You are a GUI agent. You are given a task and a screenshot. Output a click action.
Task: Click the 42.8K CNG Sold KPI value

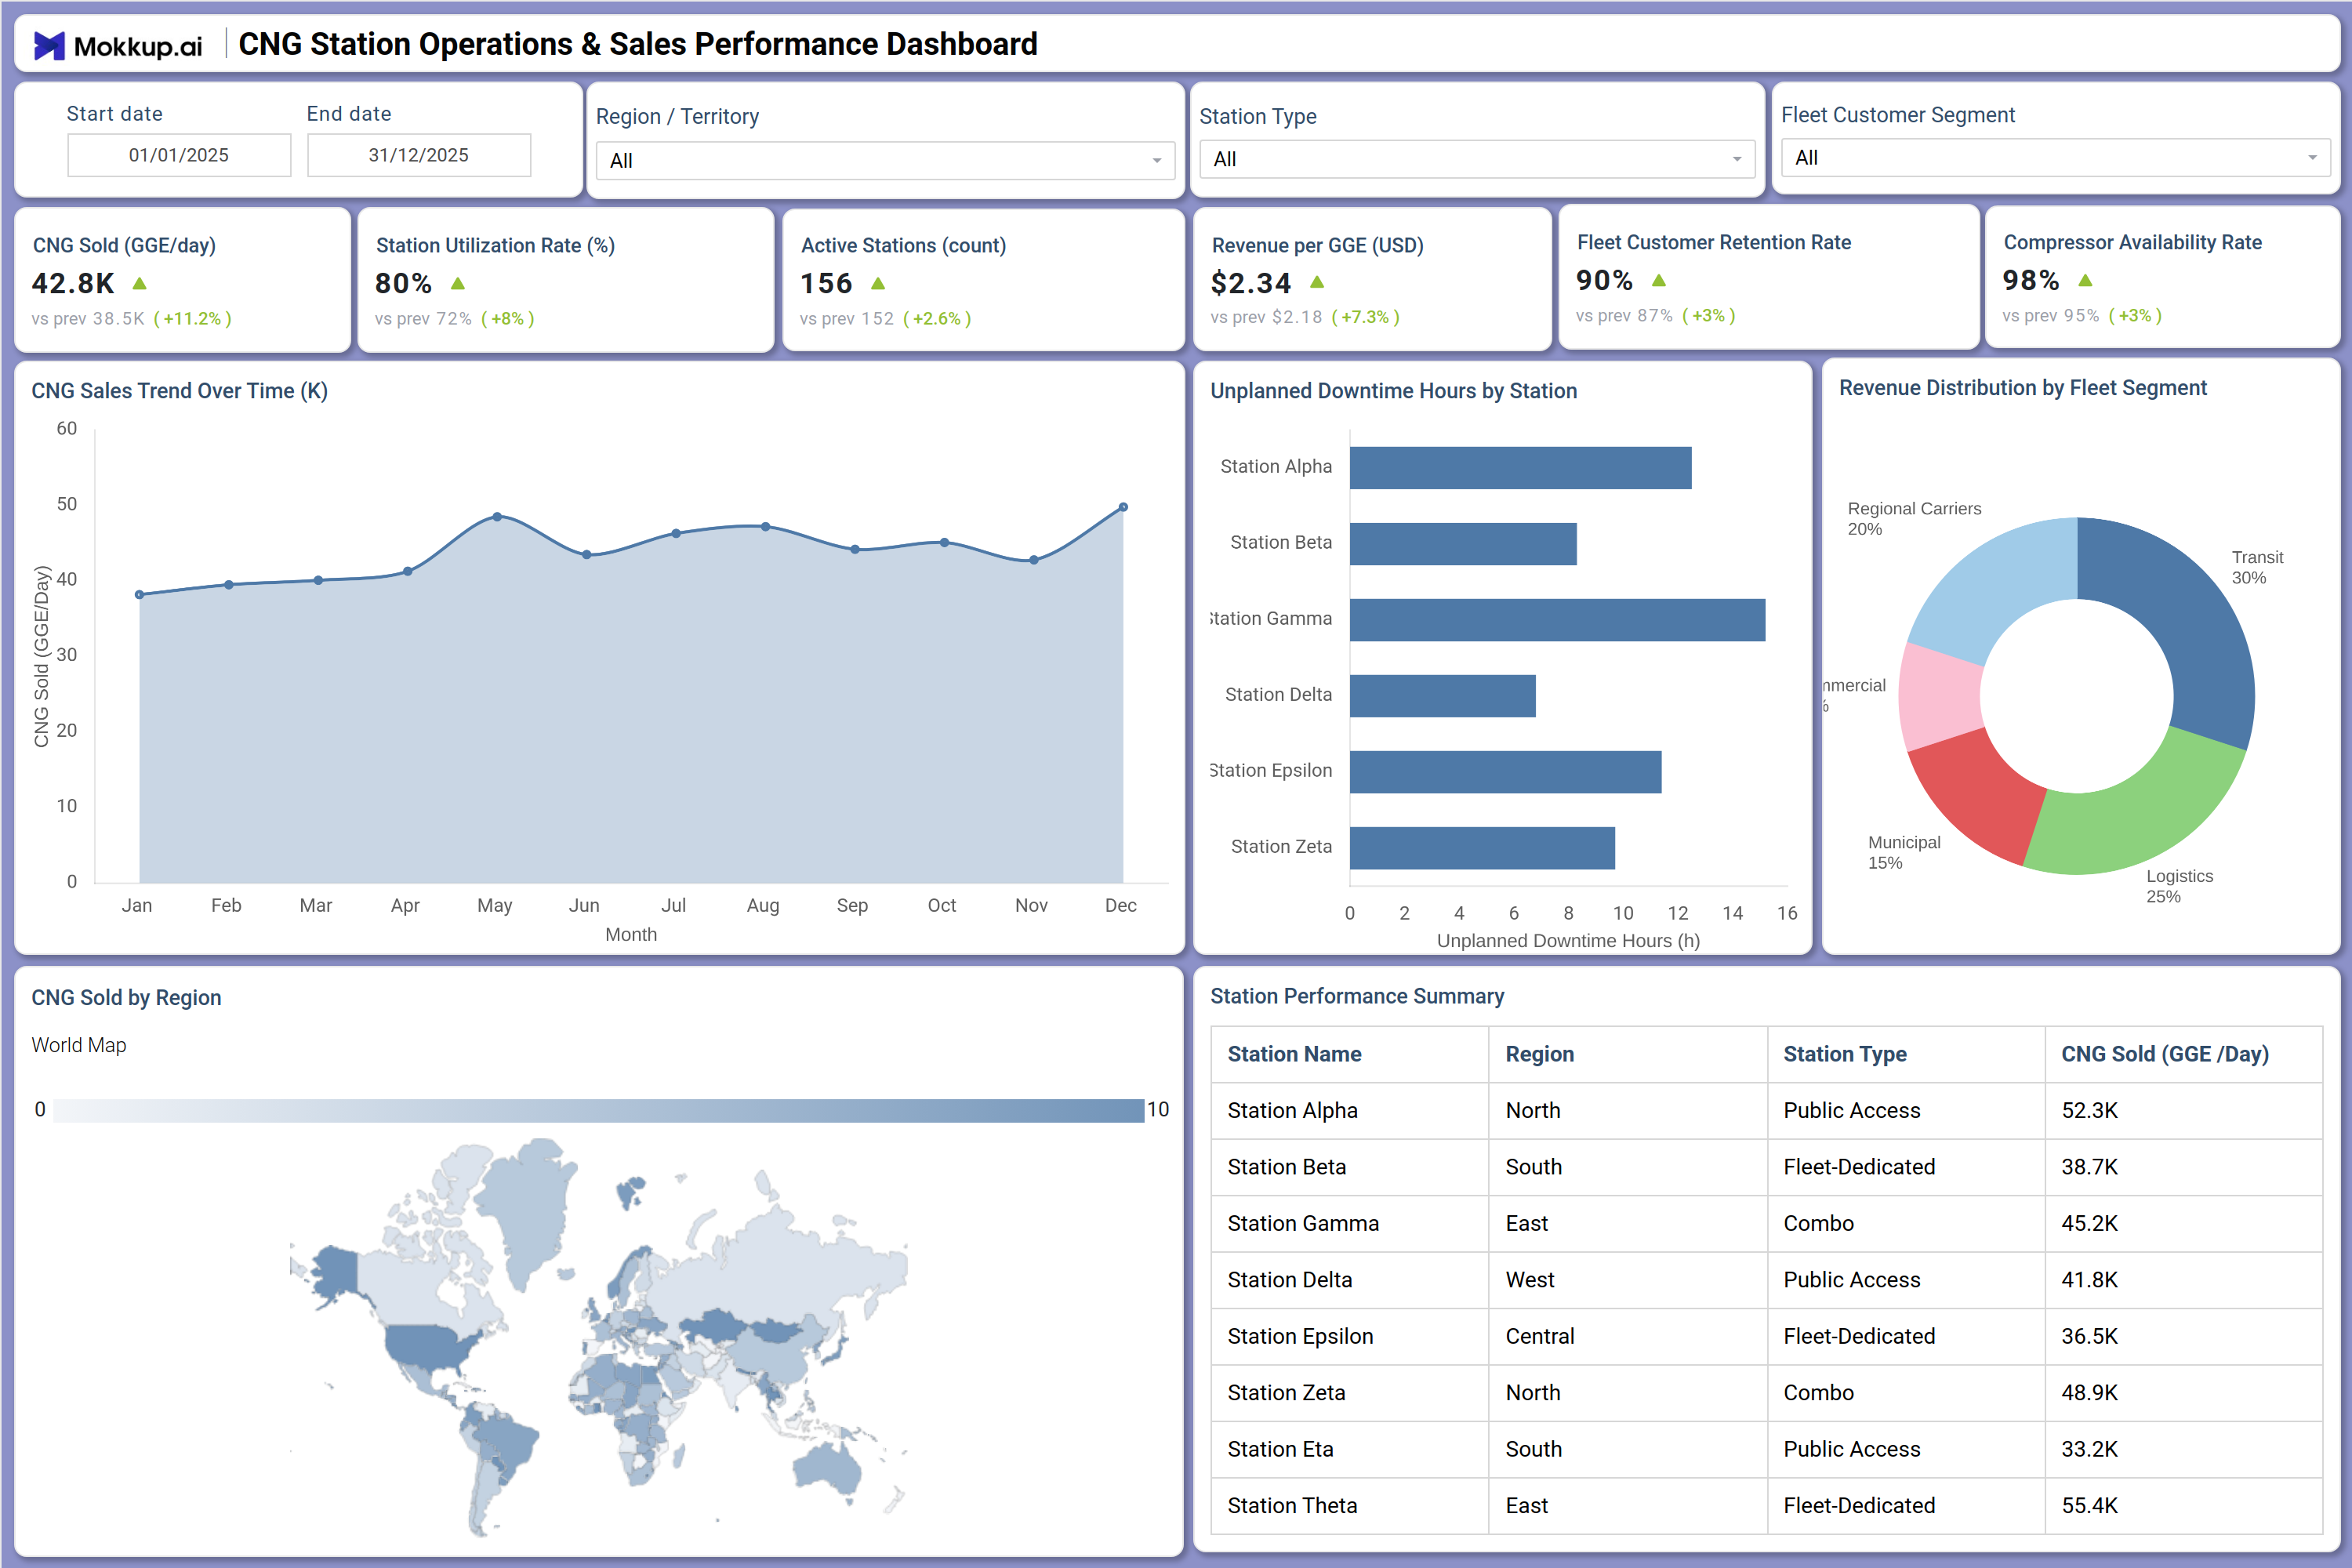click(x=73, y=284)
